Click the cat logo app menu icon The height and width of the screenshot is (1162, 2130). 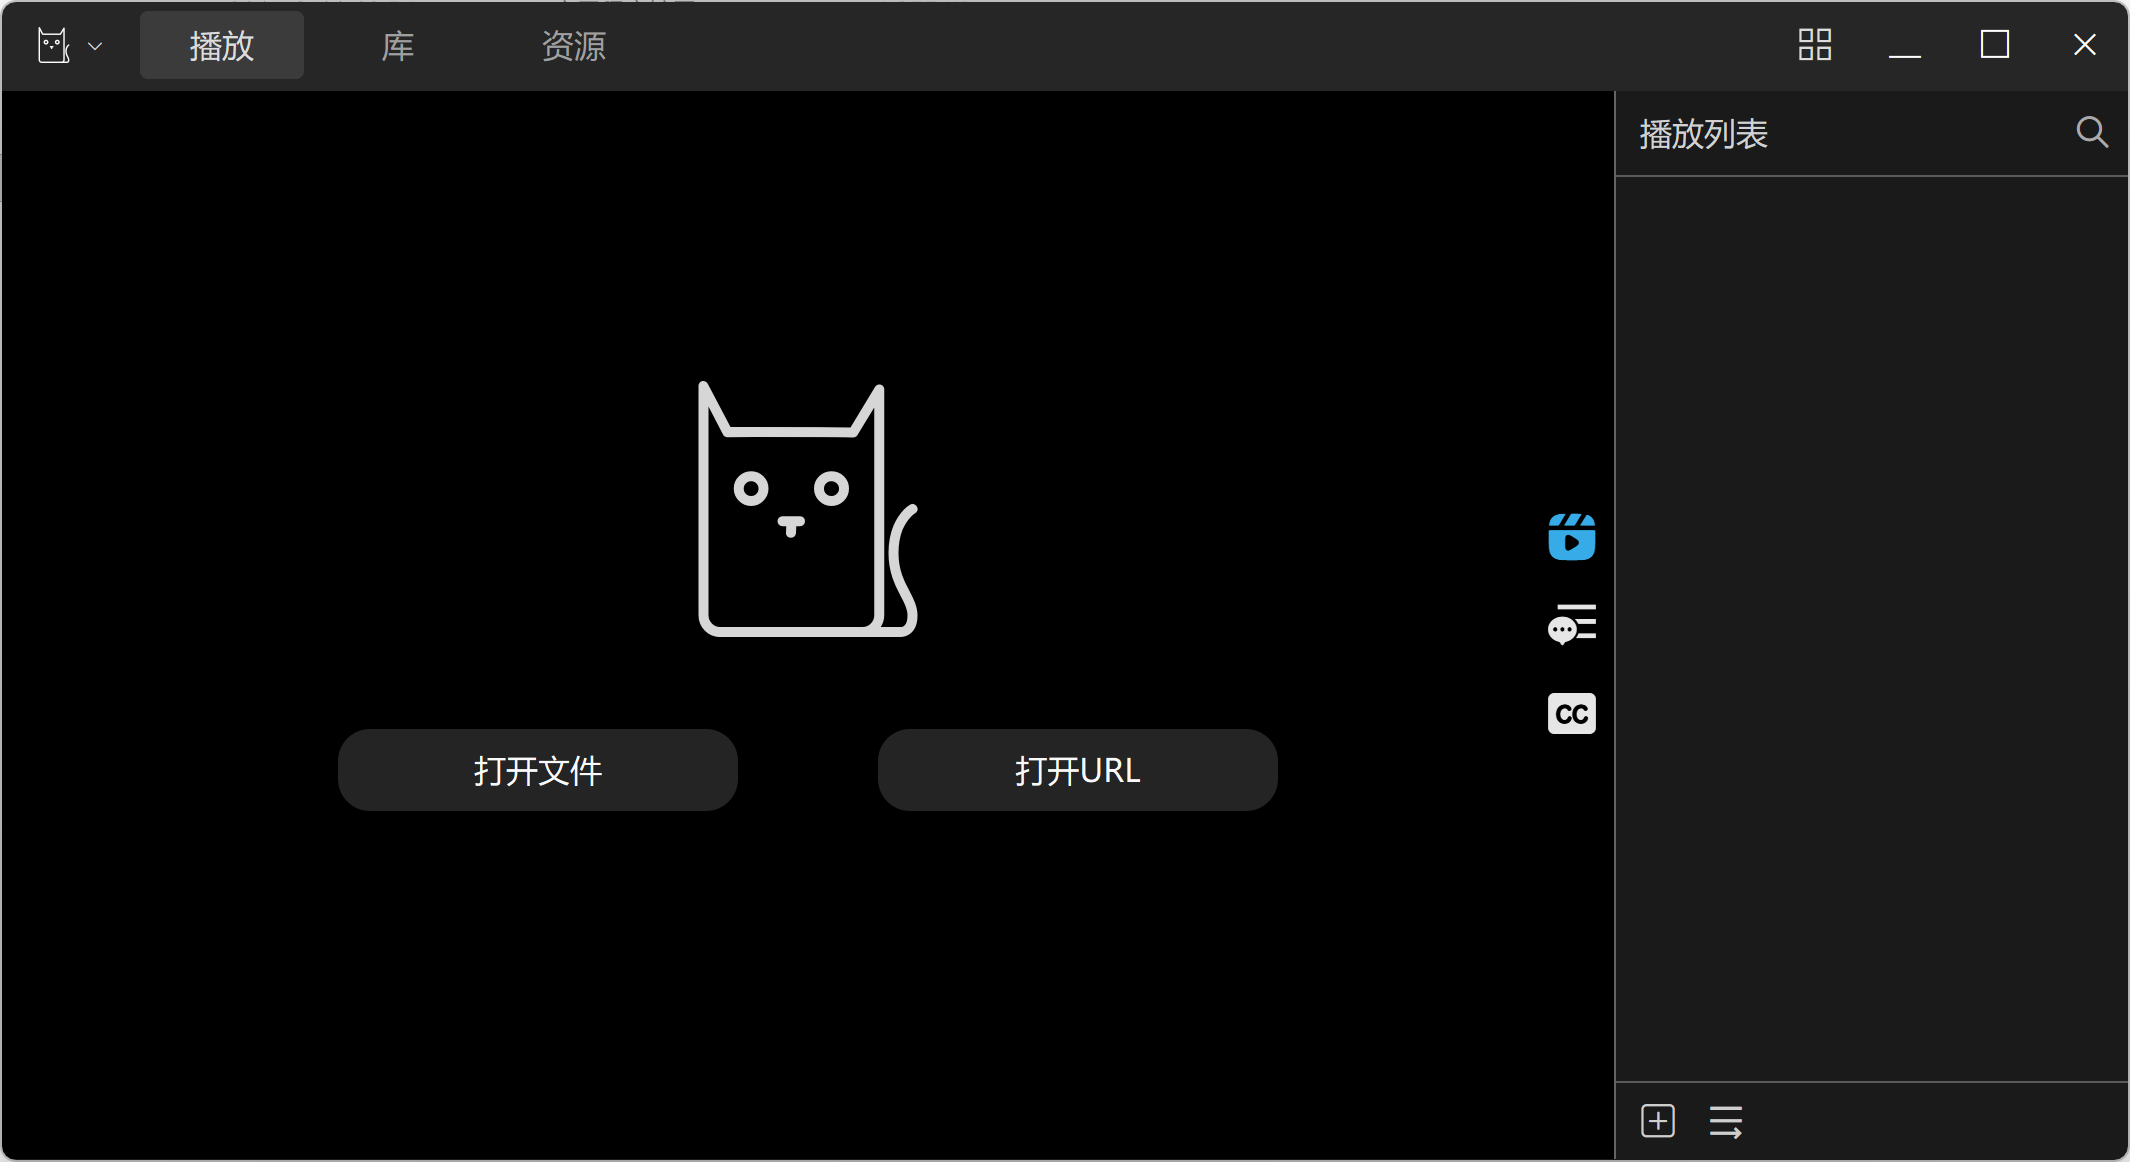click(x=54, y=46)
